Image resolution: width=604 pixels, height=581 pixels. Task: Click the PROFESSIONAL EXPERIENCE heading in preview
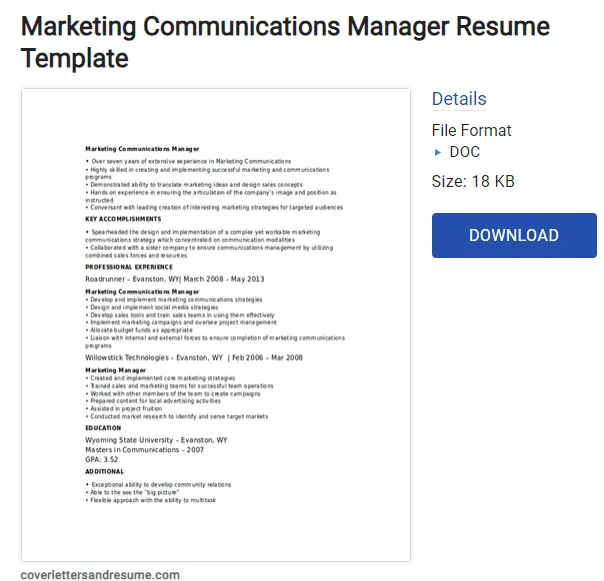click(129, 267)
